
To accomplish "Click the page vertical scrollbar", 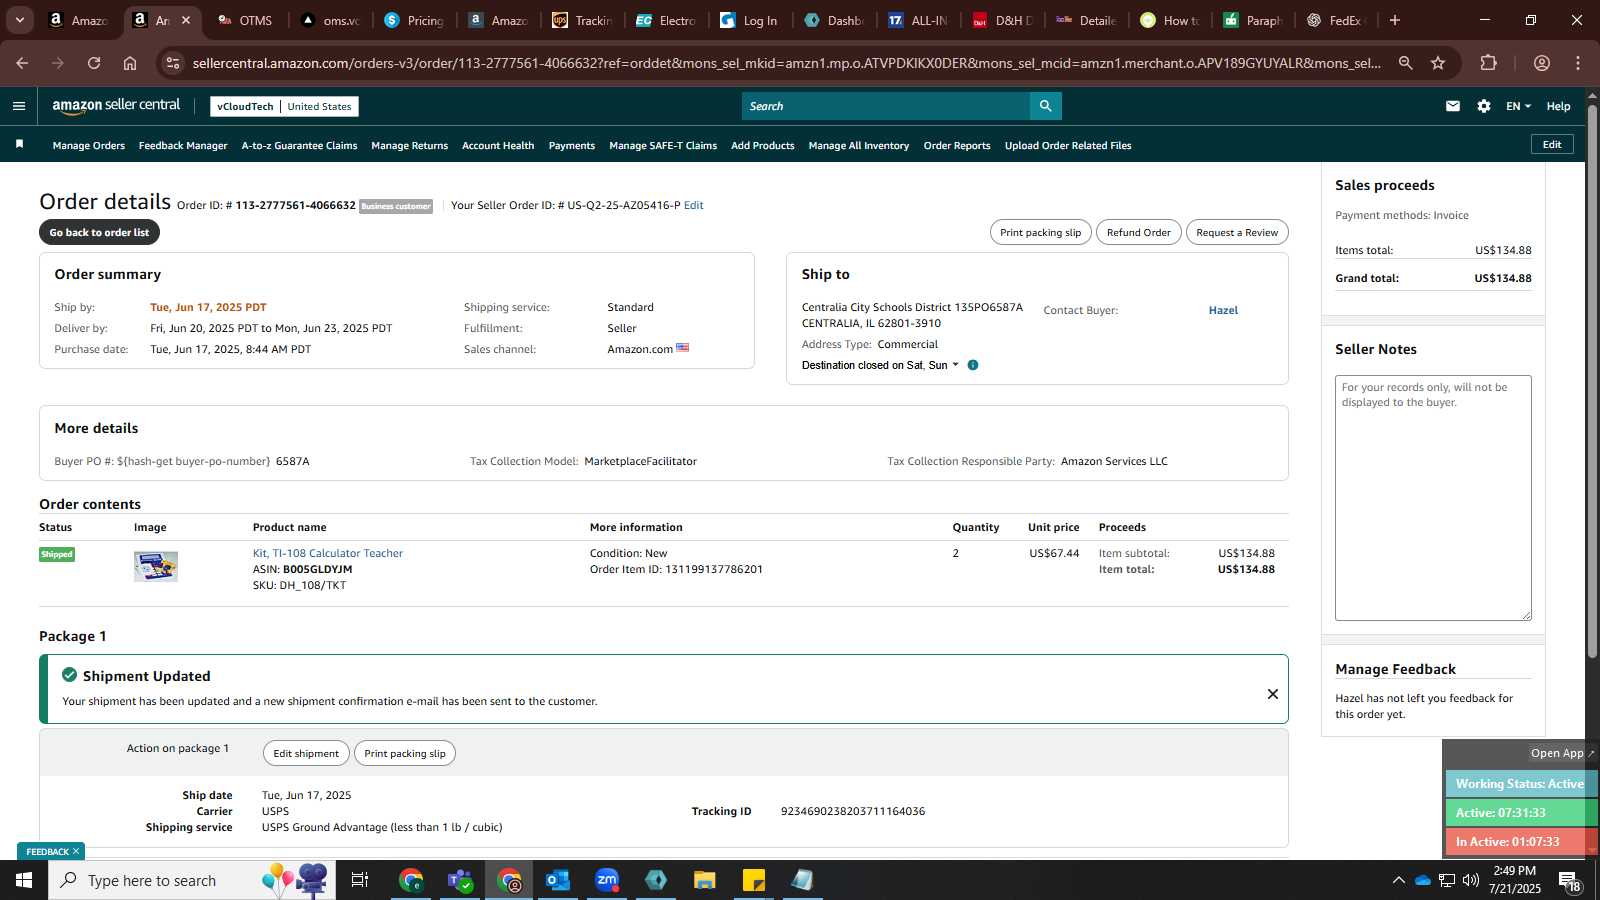I will click(1592, 380).
